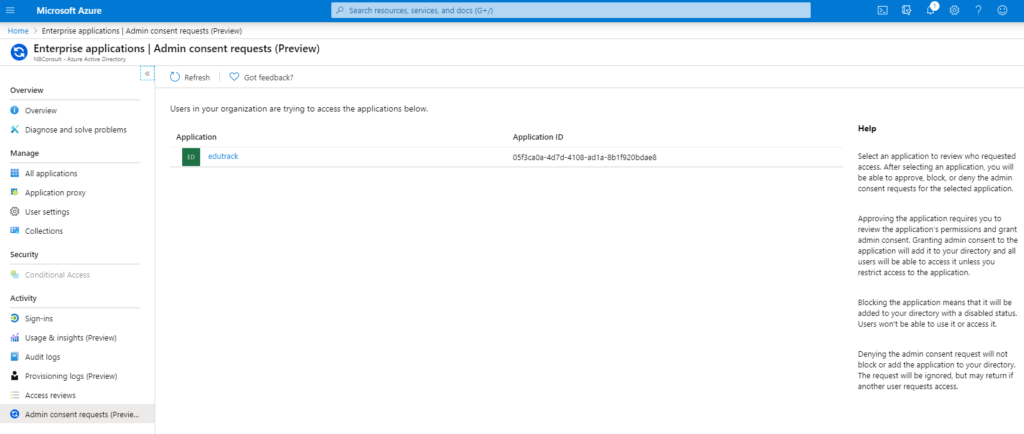Select Admin consent requests (Preview) item
This screenshot has height=434, width=1024.
click(x=77, y=414)
